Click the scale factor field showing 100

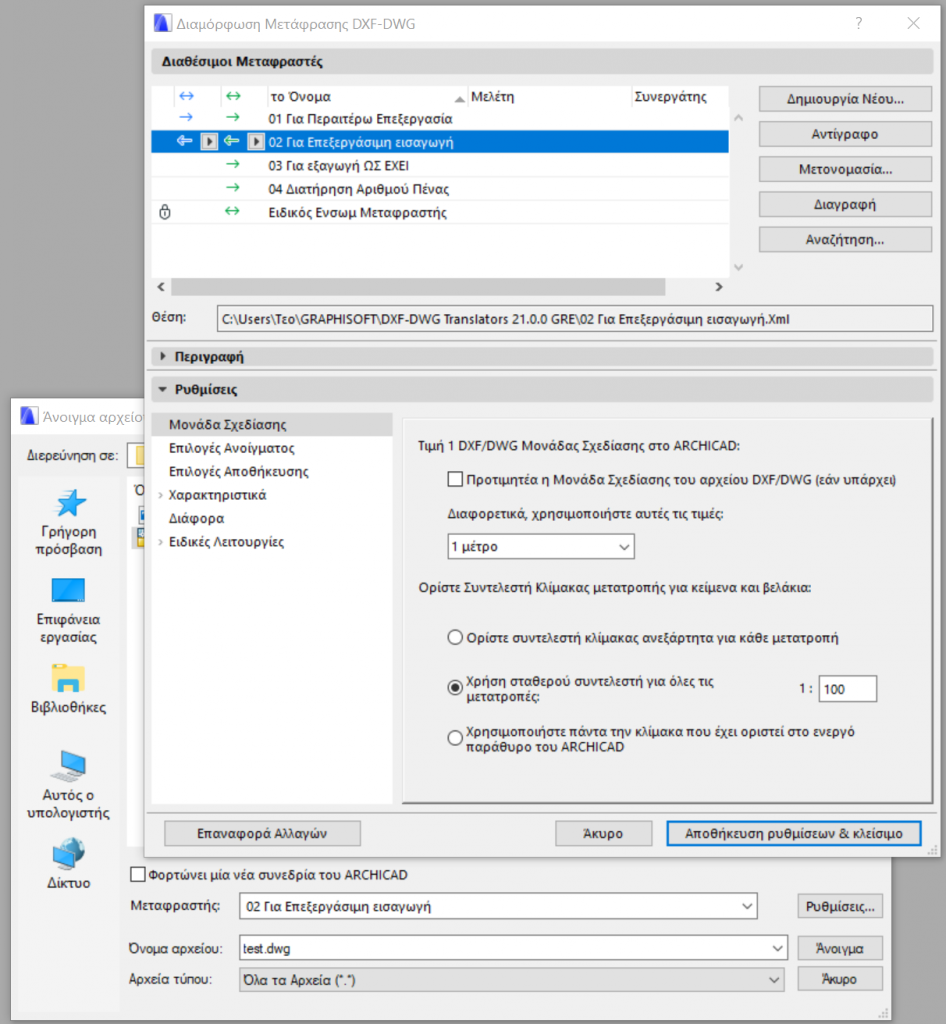pos(847,689)
